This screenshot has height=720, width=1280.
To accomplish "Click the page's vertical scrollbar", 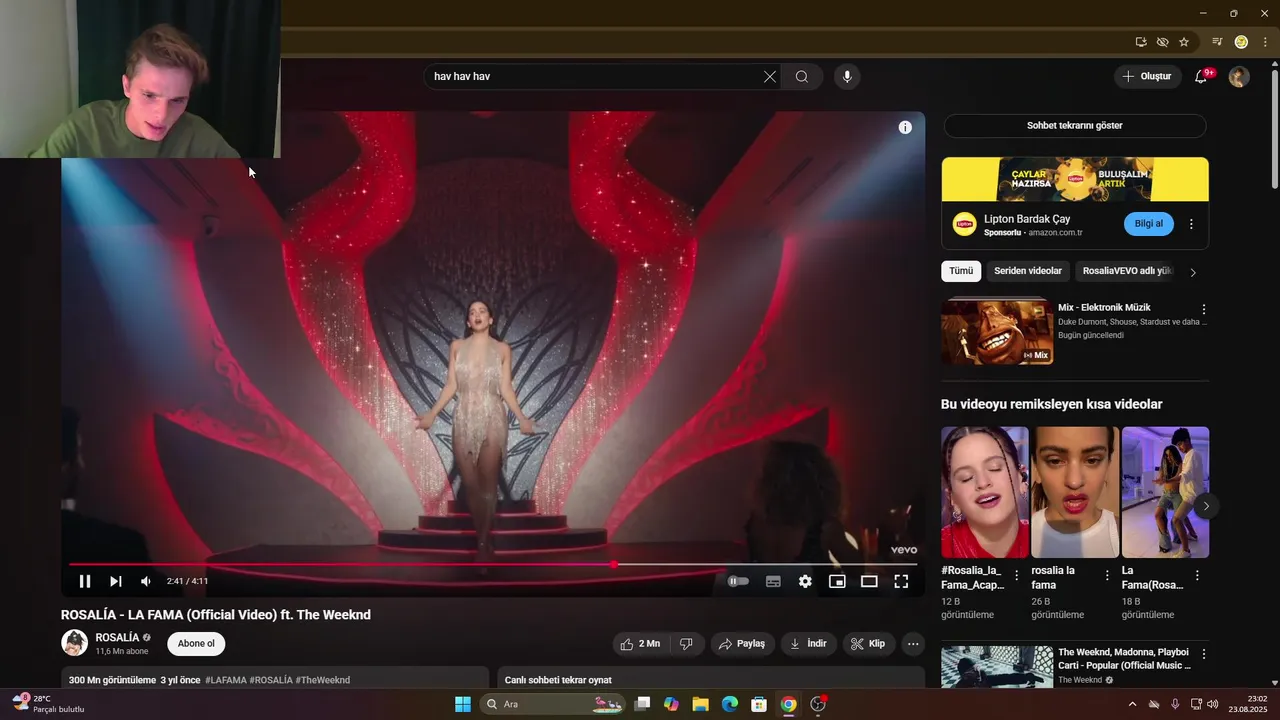I will tap(1274, 128).
